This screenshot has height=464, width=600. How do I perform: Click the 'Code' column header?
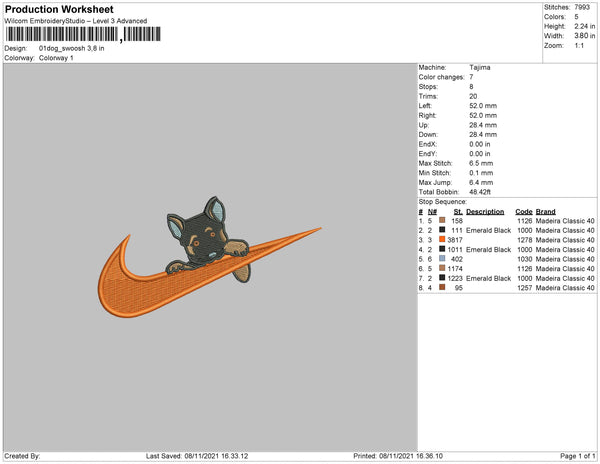click(524, 212)
